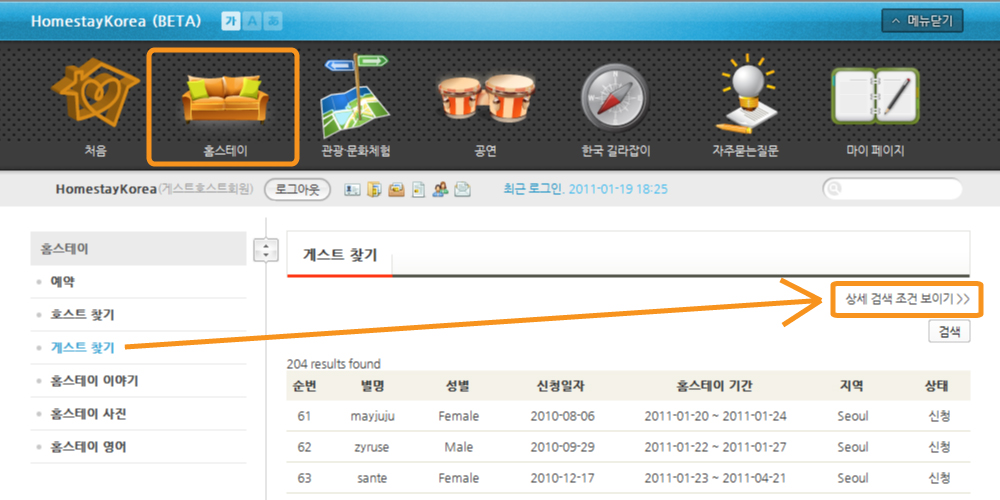Switch language to Japanese with あ button

point(273,21)
